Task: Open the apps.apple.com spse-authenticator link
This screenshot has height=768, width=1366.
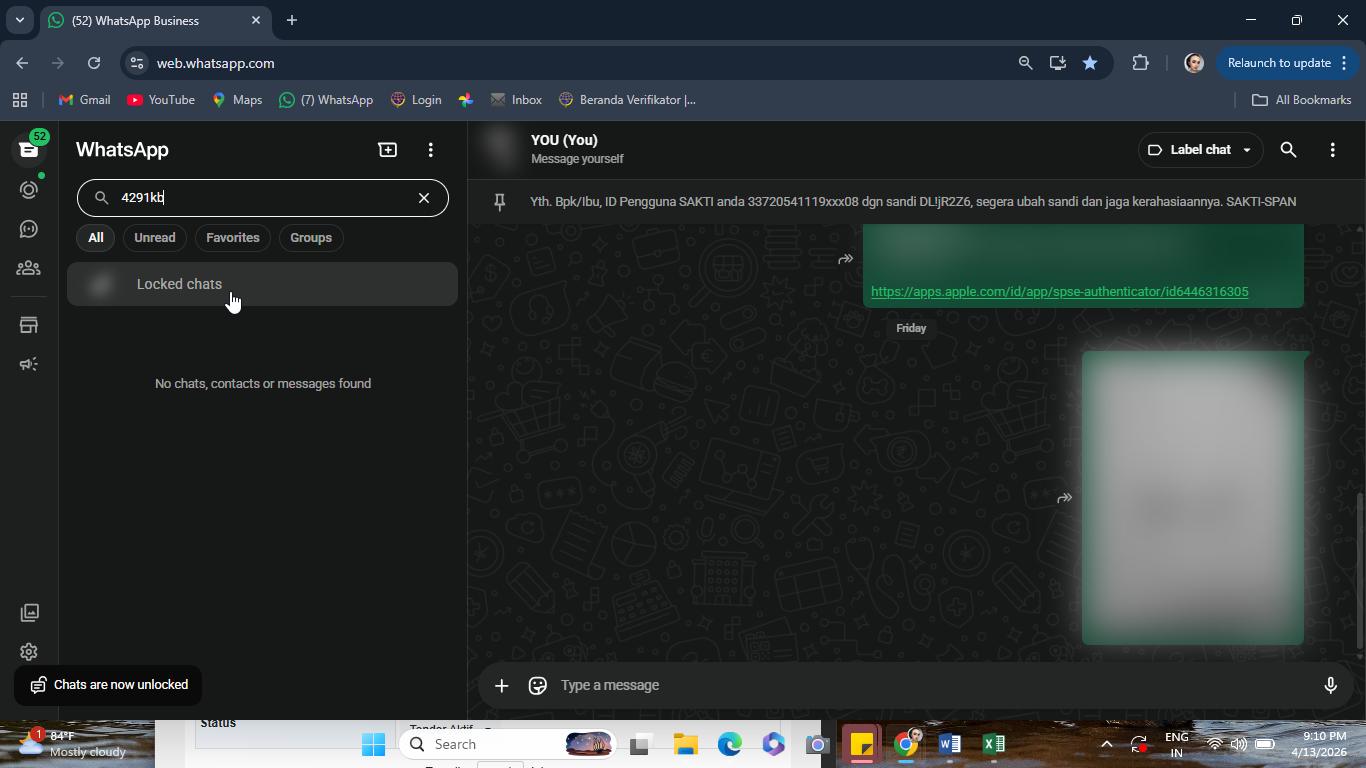Action: [x=1059, y=292]
